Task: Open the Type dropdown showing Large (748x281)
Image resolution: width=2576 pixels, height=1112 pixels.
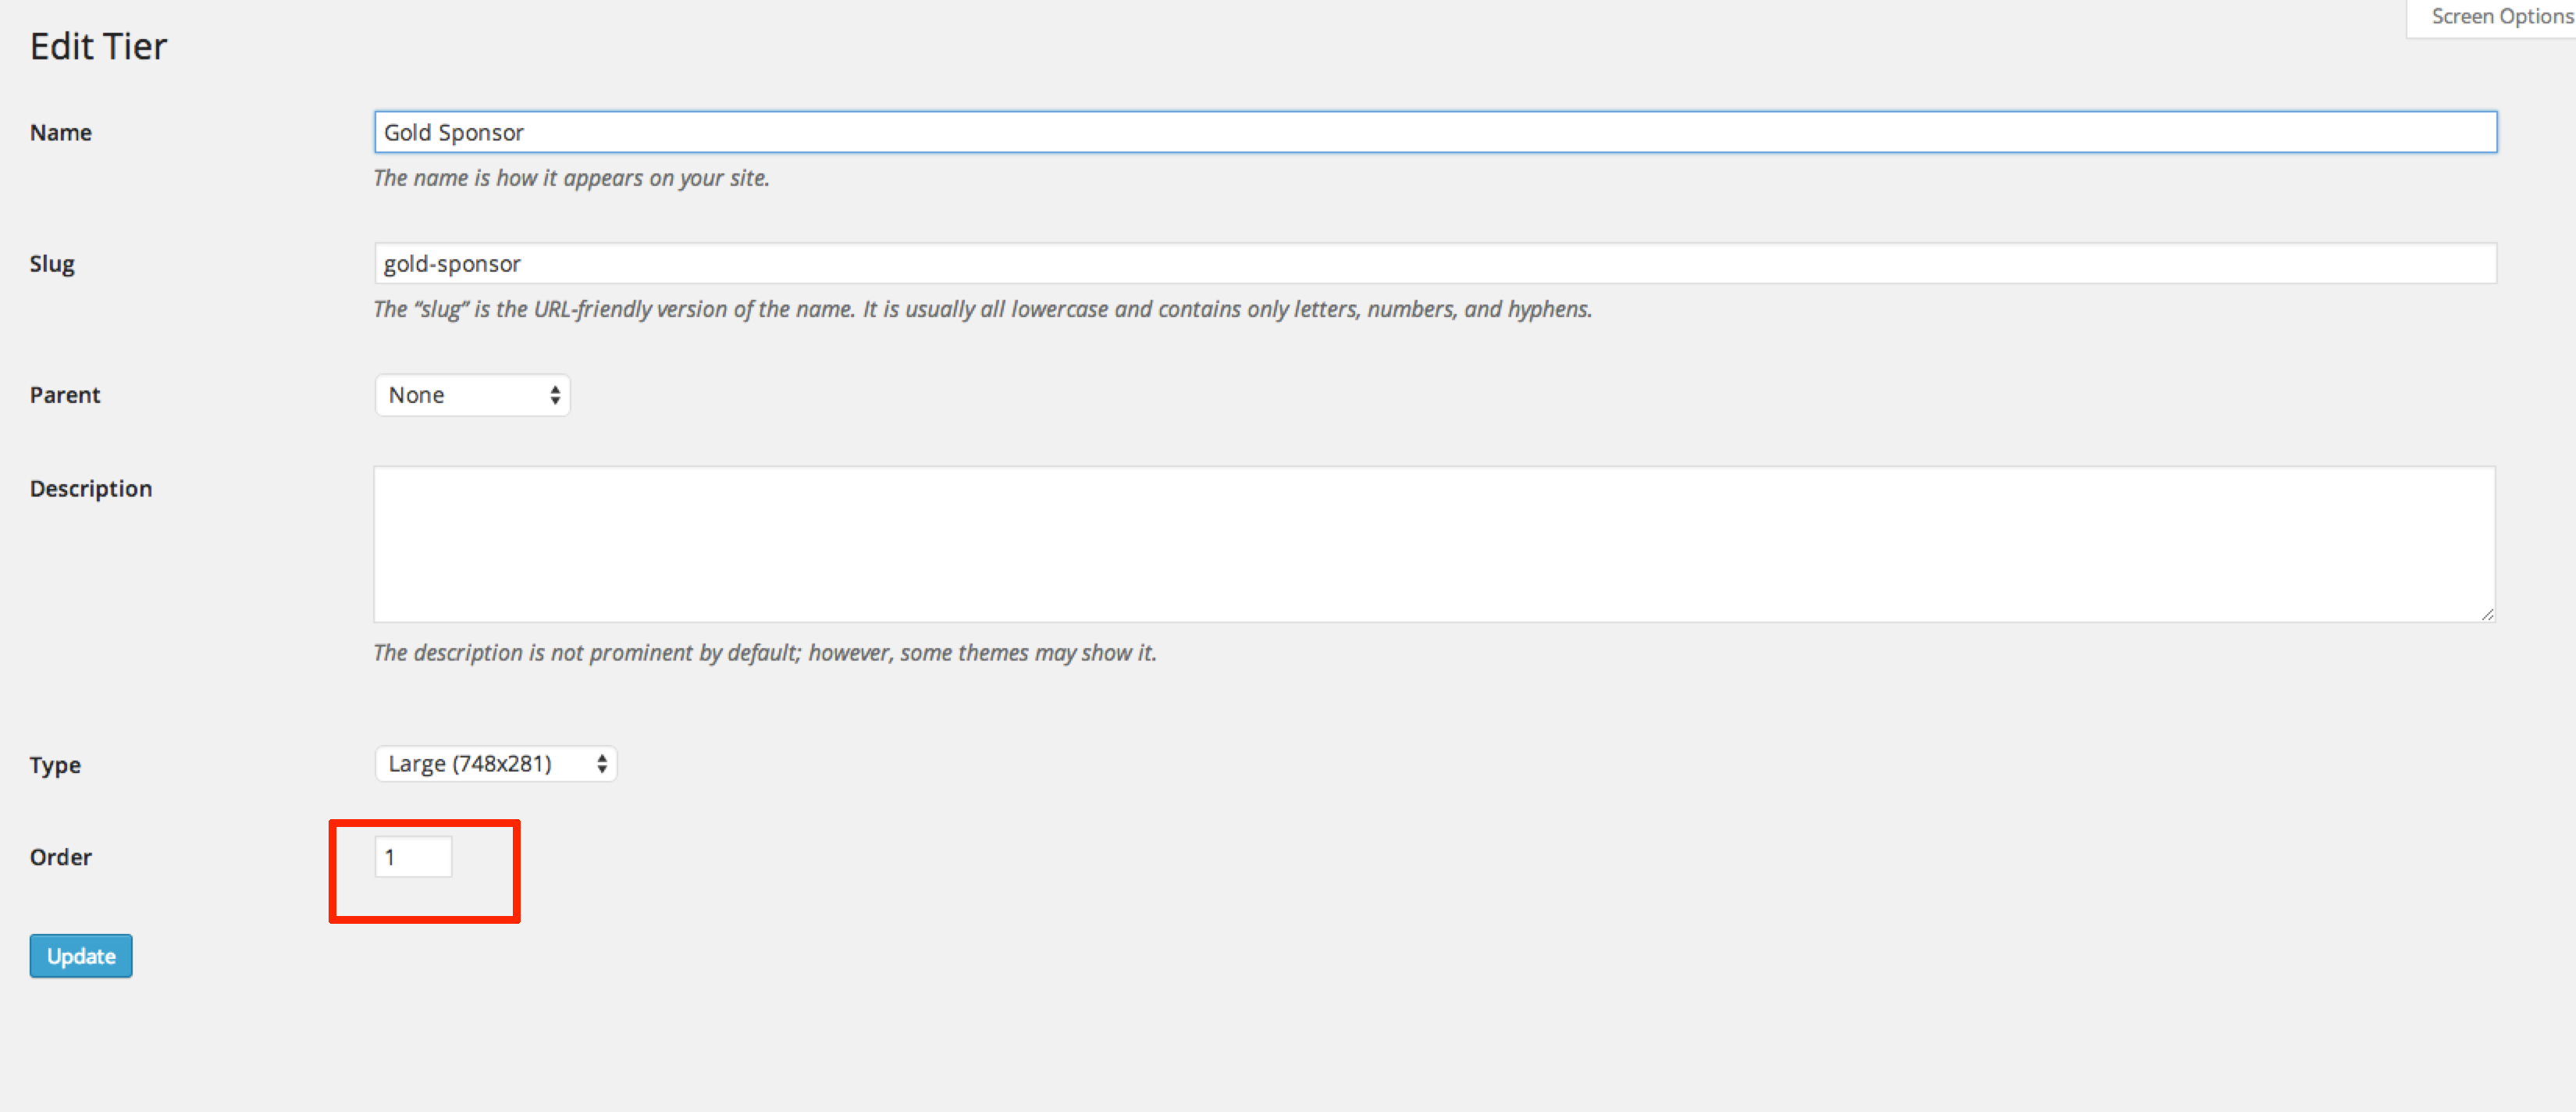Action: [x=496, y=764]
